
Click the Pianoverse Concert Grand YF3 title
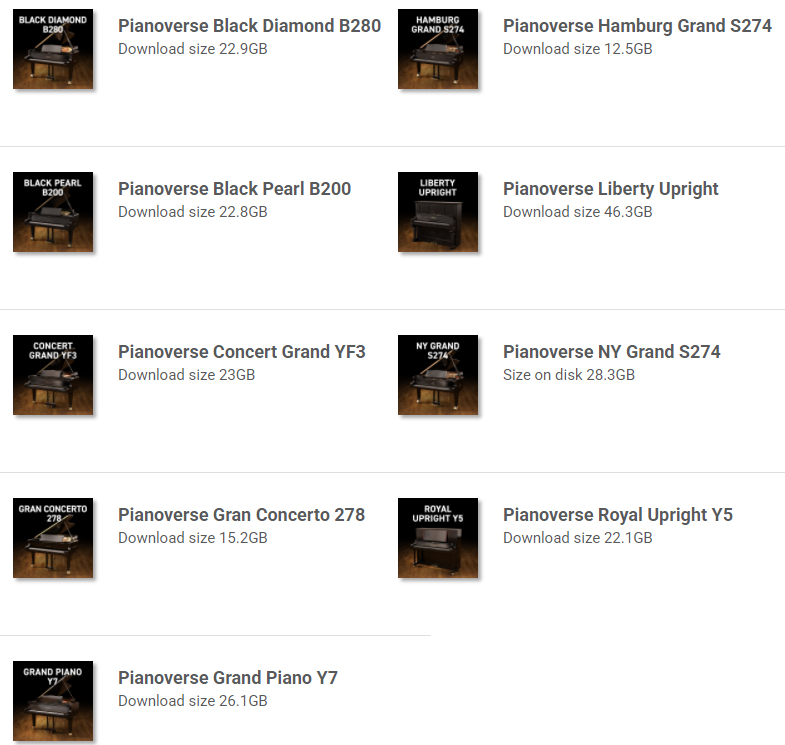tap(242, 351)
